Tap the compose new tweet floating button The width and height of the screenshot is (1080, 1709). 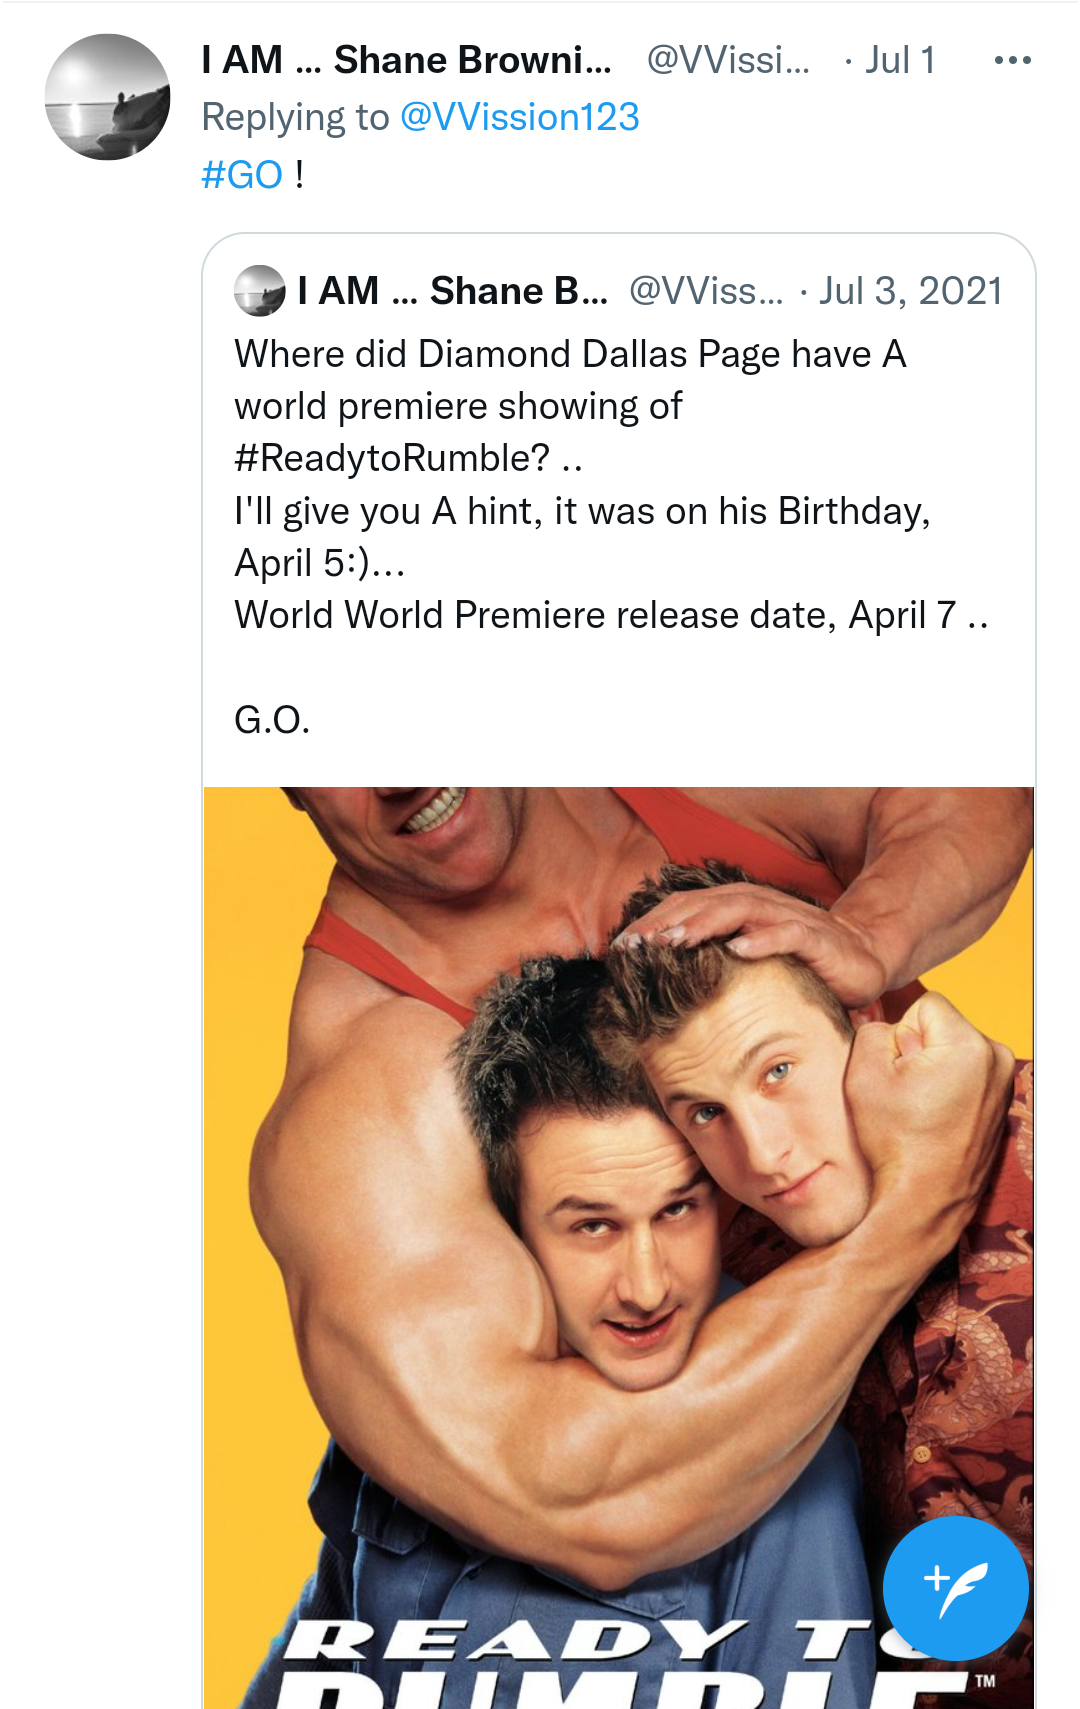tap(955, 1588)
